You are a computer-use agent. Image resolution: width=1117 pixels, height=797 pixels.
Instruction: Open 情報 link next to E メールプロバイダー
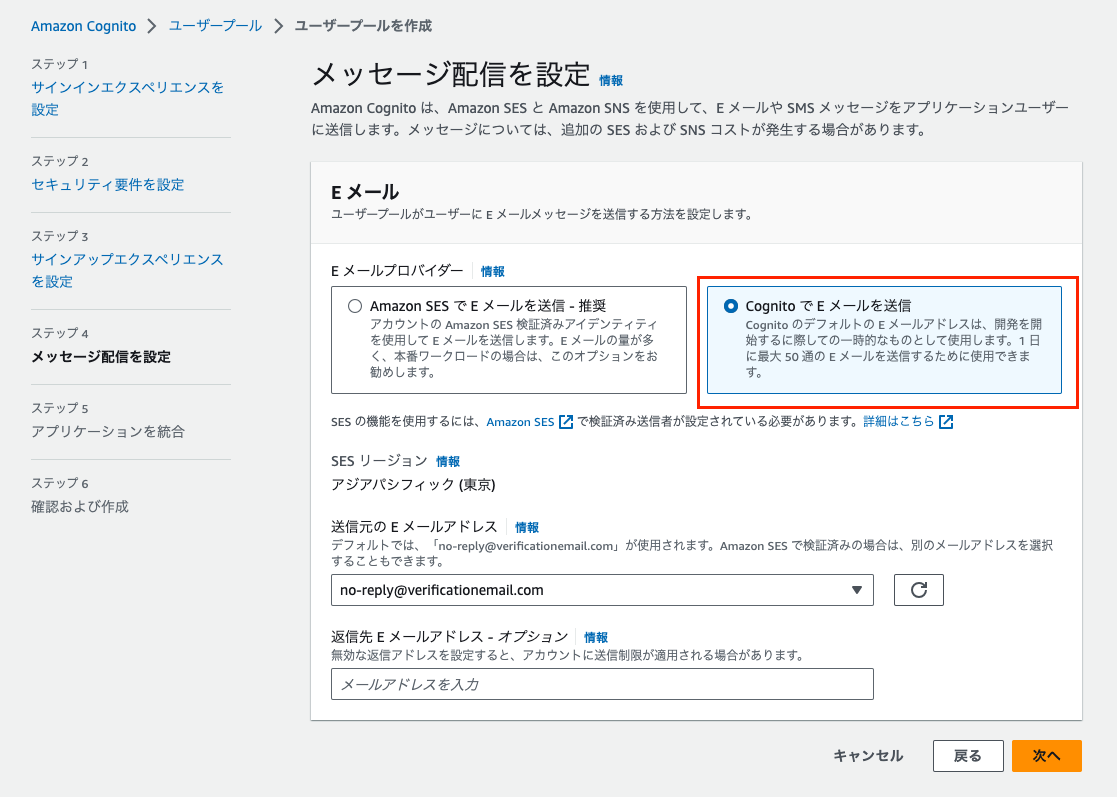[492, 271]
